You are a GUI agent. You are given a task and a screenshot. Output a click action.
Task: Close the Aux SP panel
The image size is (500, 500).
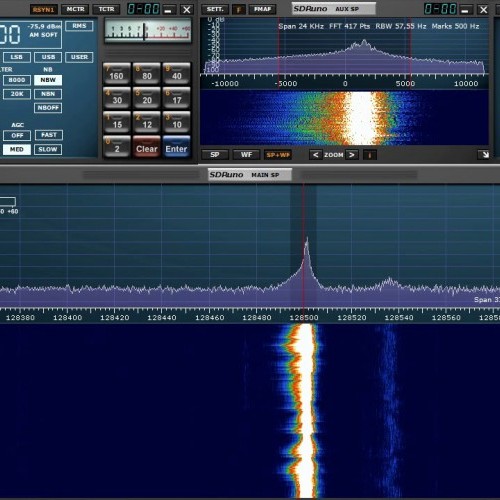click(483, 10)
